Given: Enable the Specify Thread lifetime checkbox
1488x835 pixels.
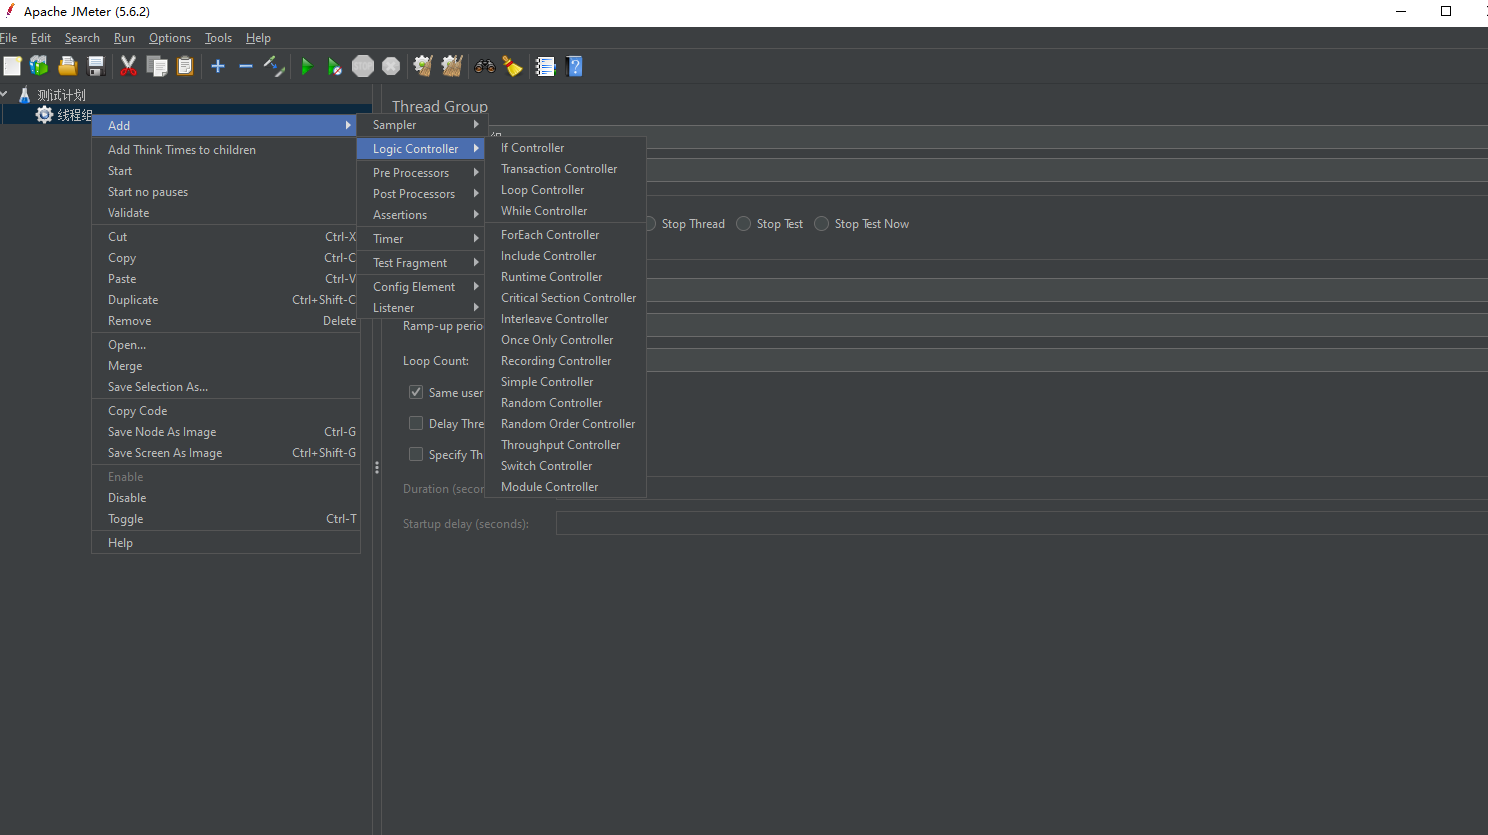Looking at the screenshot, I should [416, 454].
